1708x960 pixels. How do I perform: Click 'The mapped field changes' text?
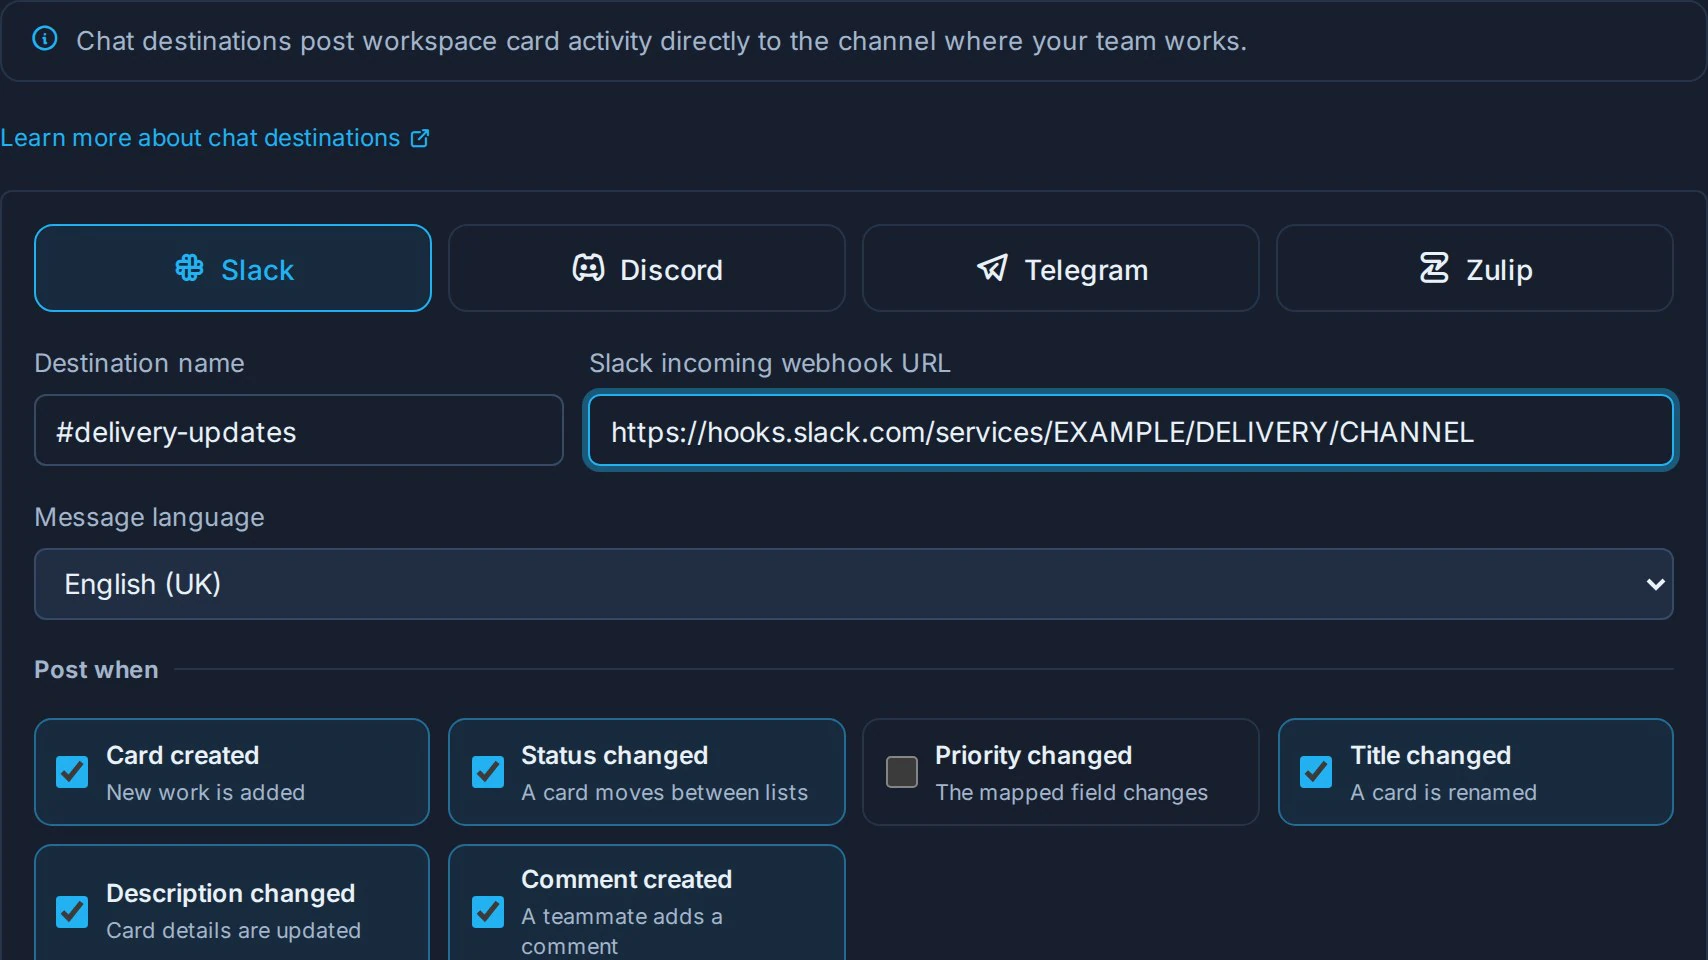click(1072, 792)
